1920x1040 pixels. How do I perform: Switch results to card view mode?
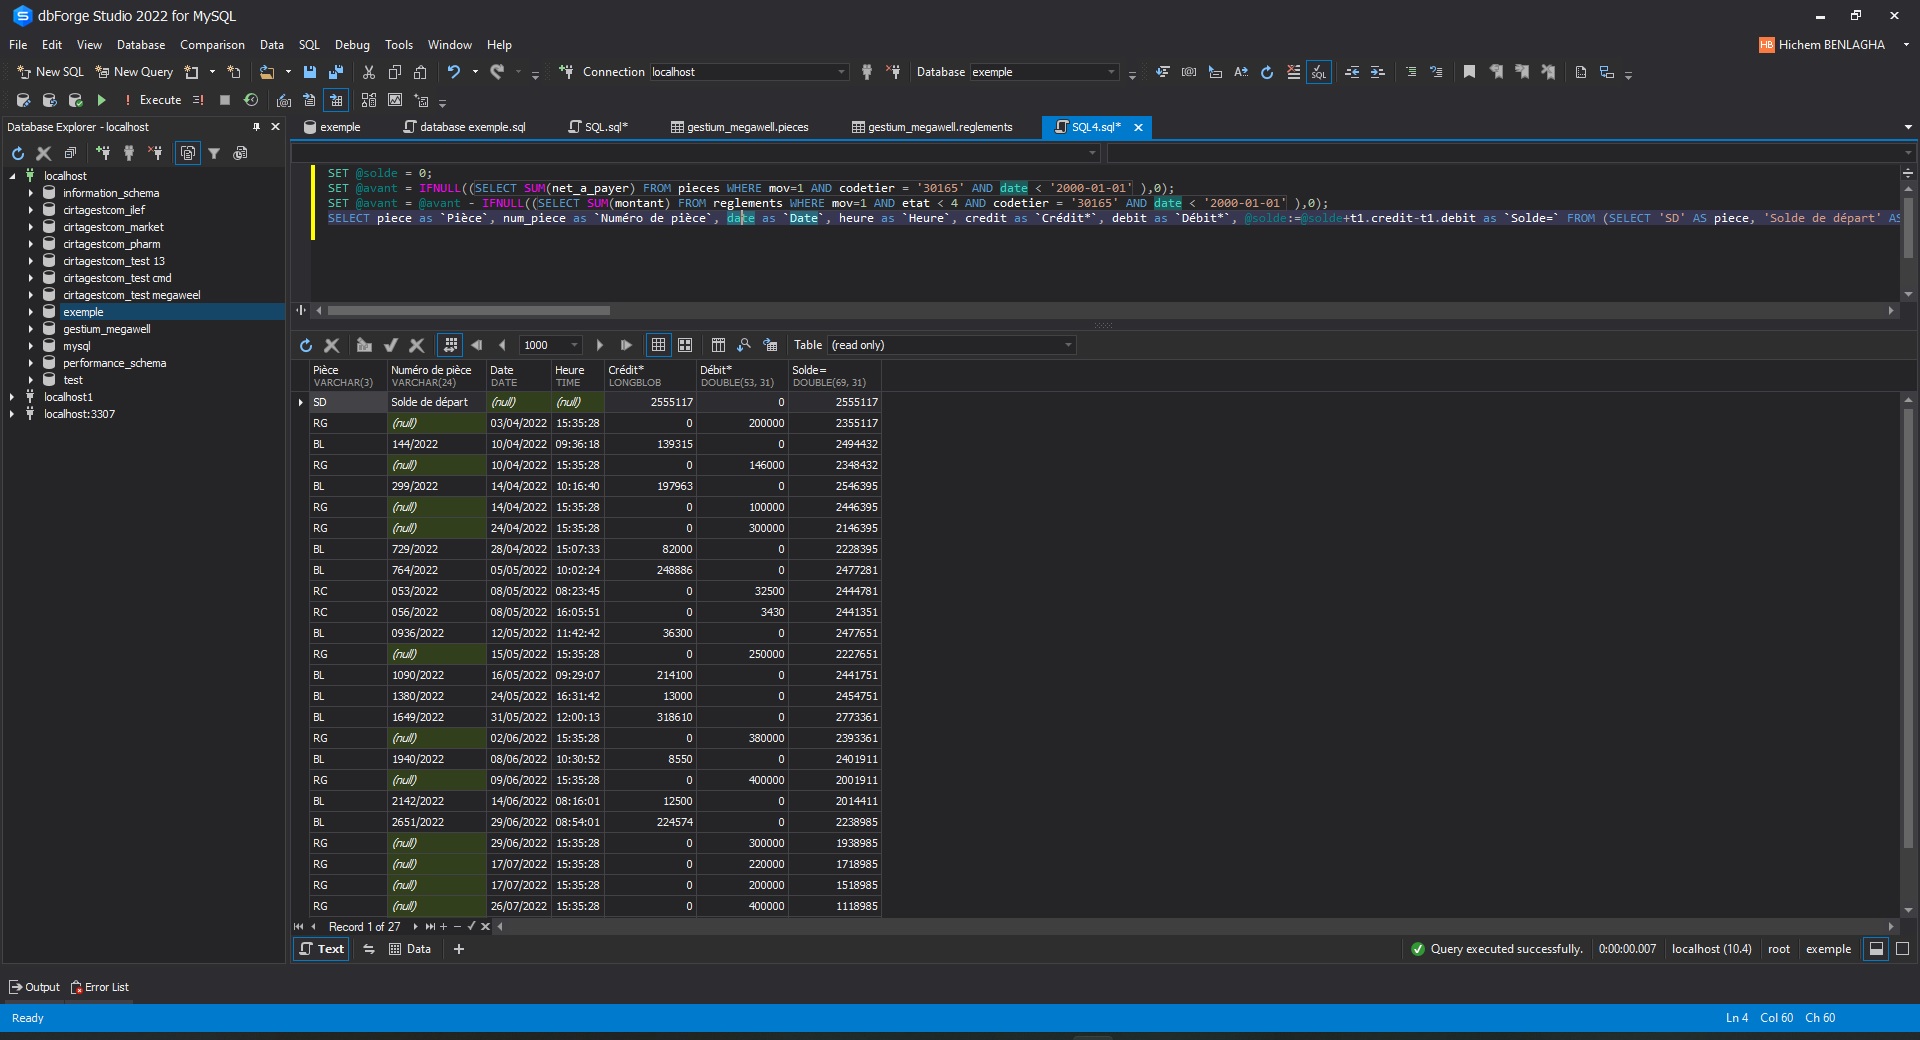(x=685, y=345)
